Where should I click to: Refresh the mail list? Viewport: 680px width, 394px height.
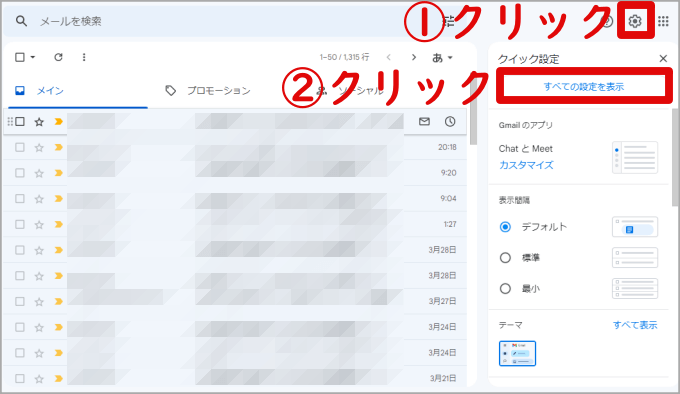(x=58, y=57)
